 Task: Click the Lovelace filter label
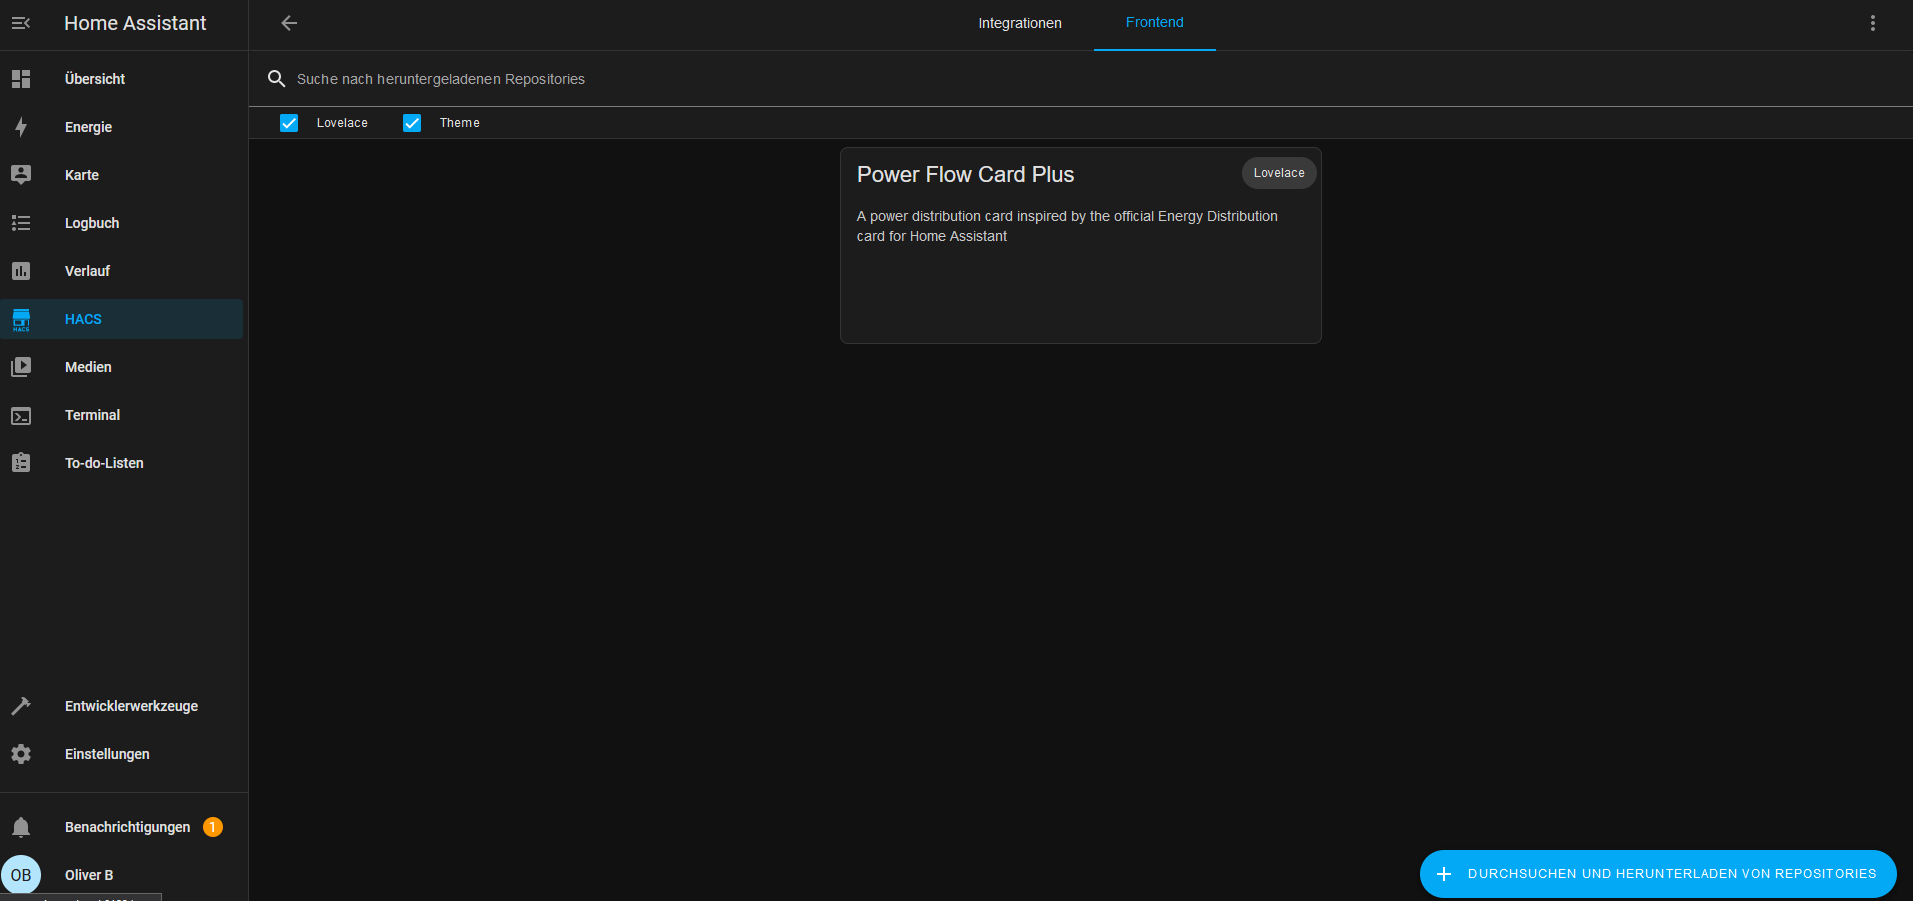coord(342,123)
